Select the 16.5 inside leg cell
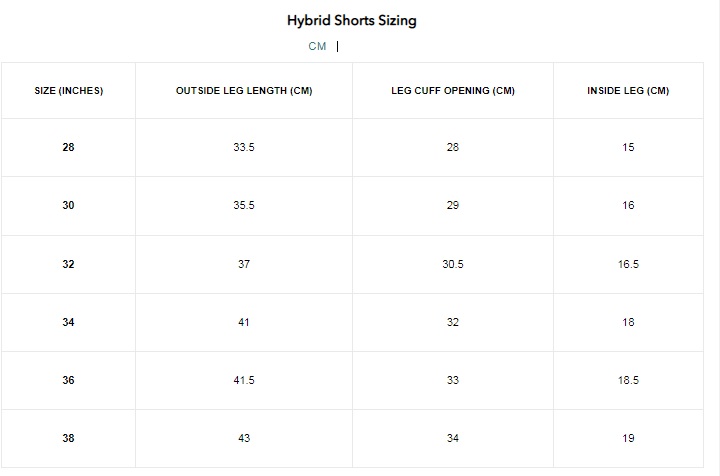 point(628,264)
